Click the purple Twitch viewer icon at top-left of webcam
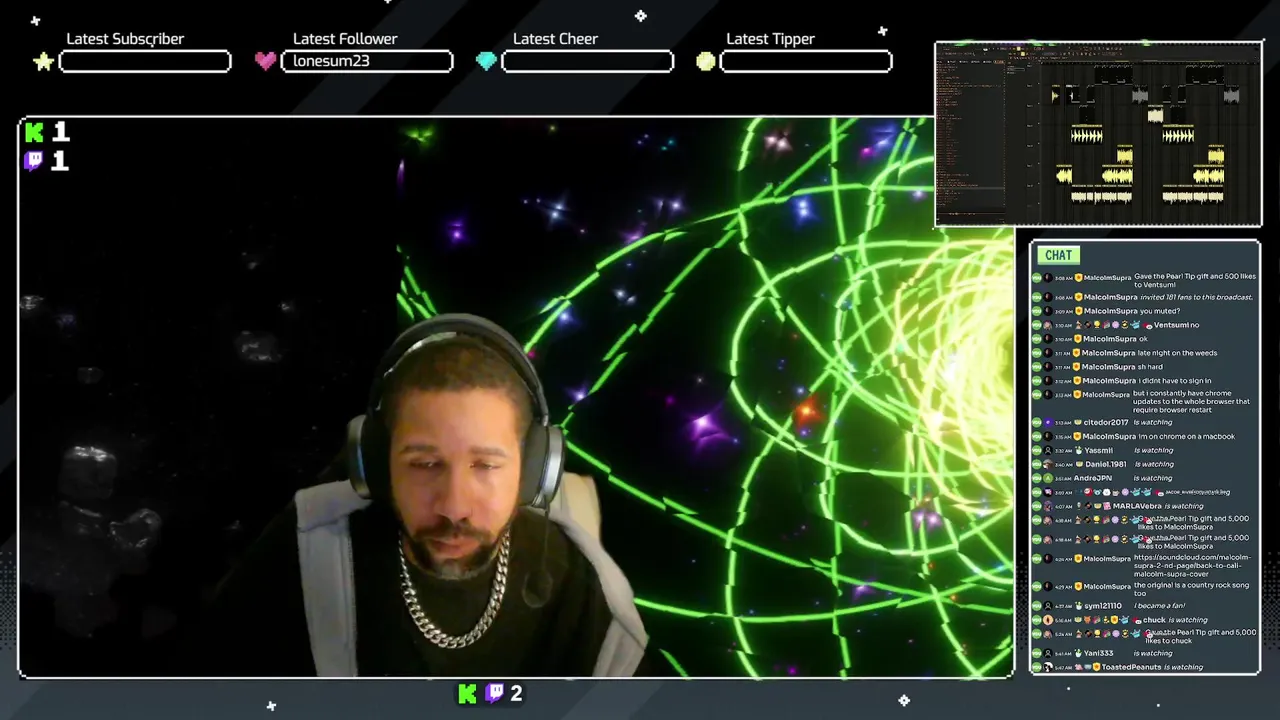Image resolution: width=1280 pixels, height=720 pixels. pos(34,160)
